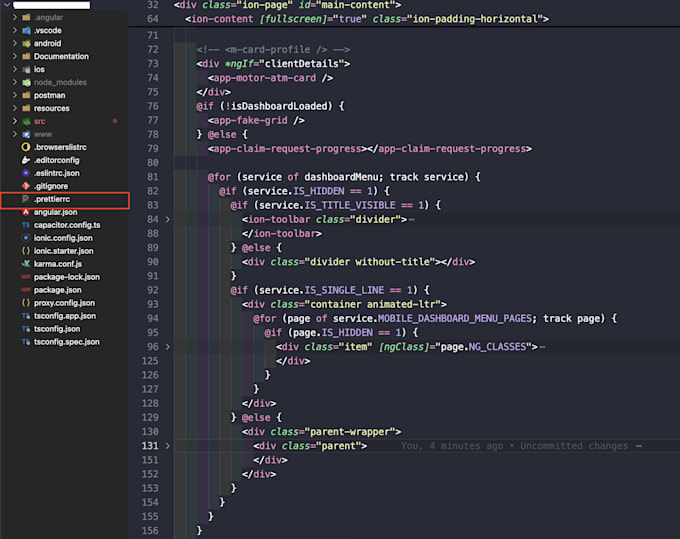Click the resources folder icon
Screen dimensions: 680x539
coord(26,108)
